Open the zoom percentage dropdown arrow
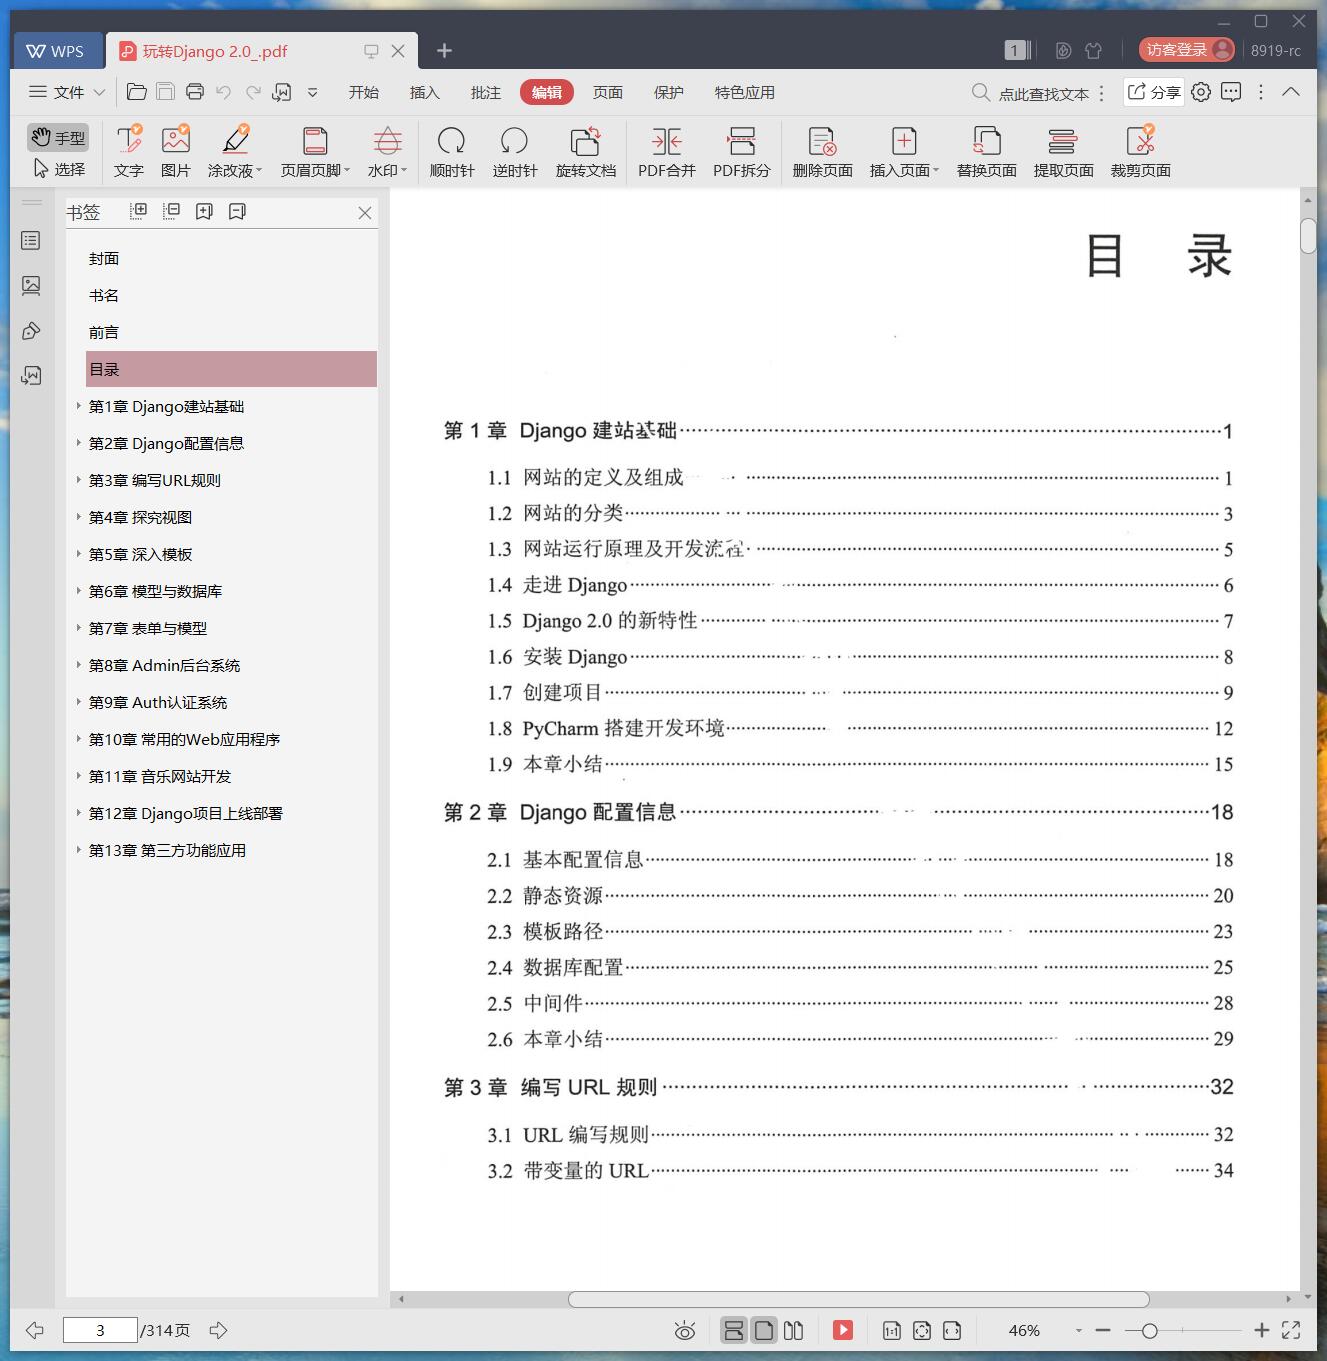The image size is (1327, 1361). click(1078, 1331)
